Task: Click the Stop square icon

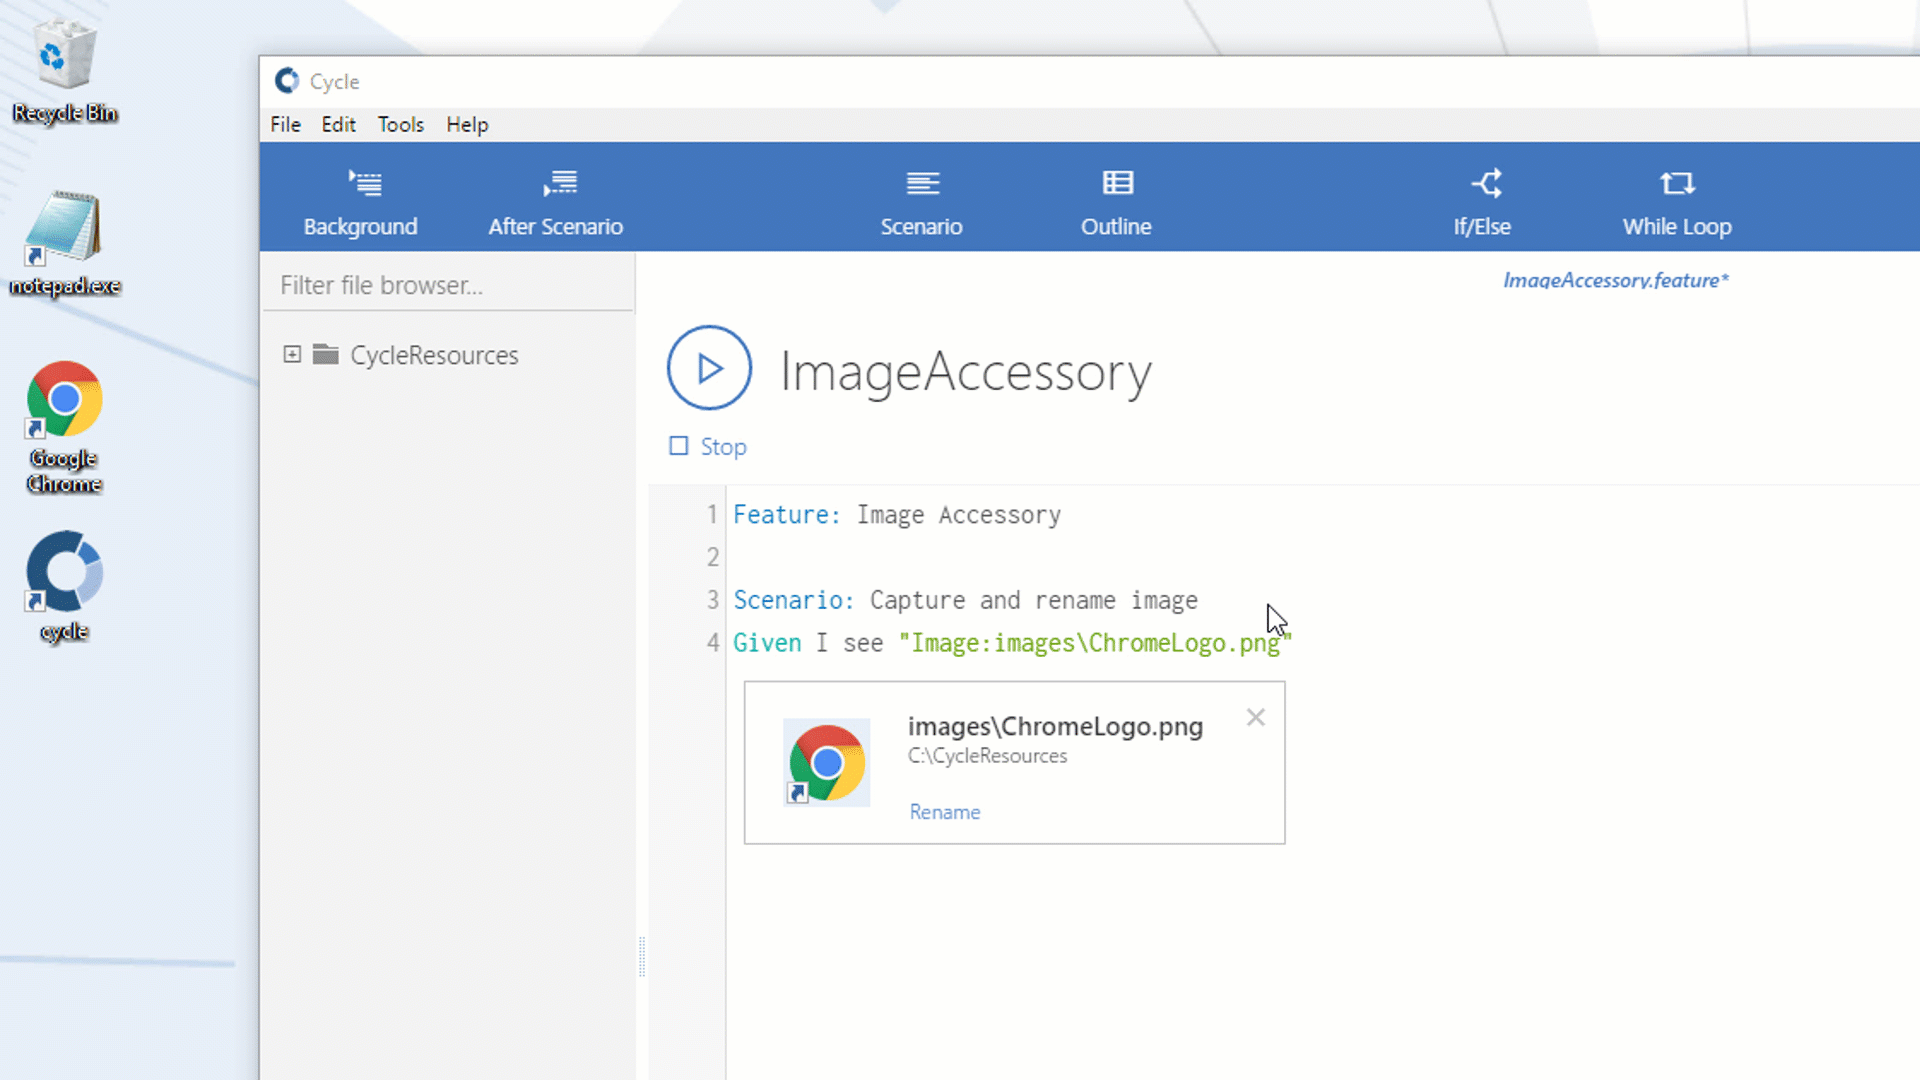Action: point(679,446)
